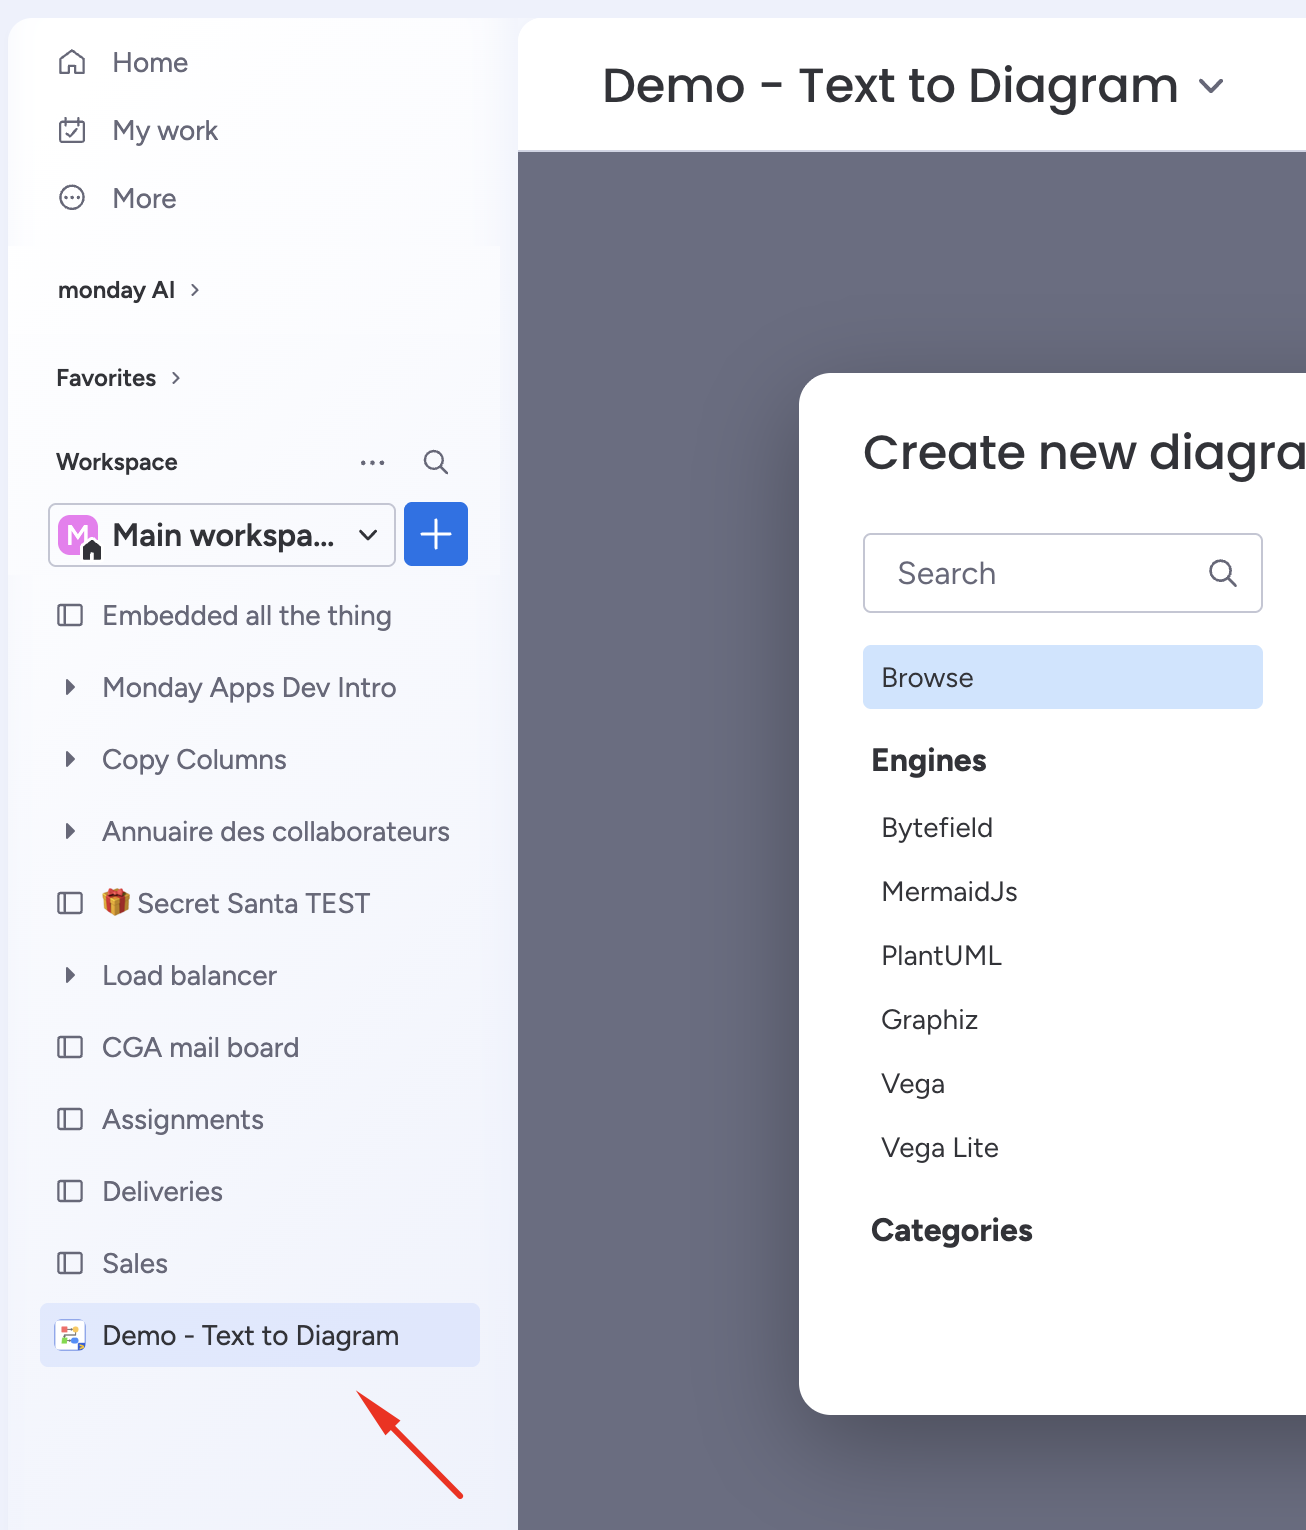The image size is (1306, 1530).
Task: Open workspace options three-dot menu
Action: coord(373,462)
